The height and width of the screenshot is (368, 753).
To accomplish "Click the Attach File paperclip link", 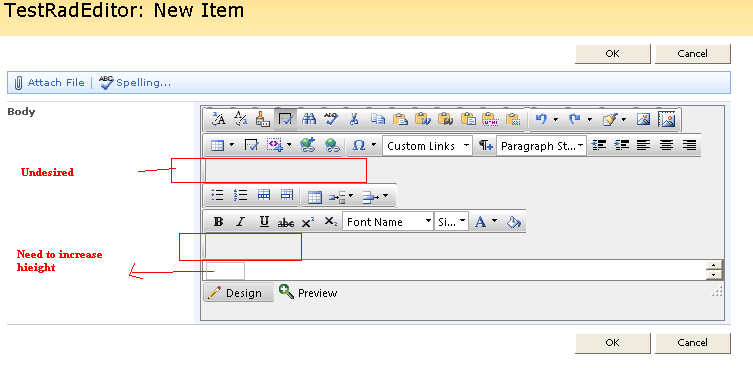I will [x=49, y=83].
